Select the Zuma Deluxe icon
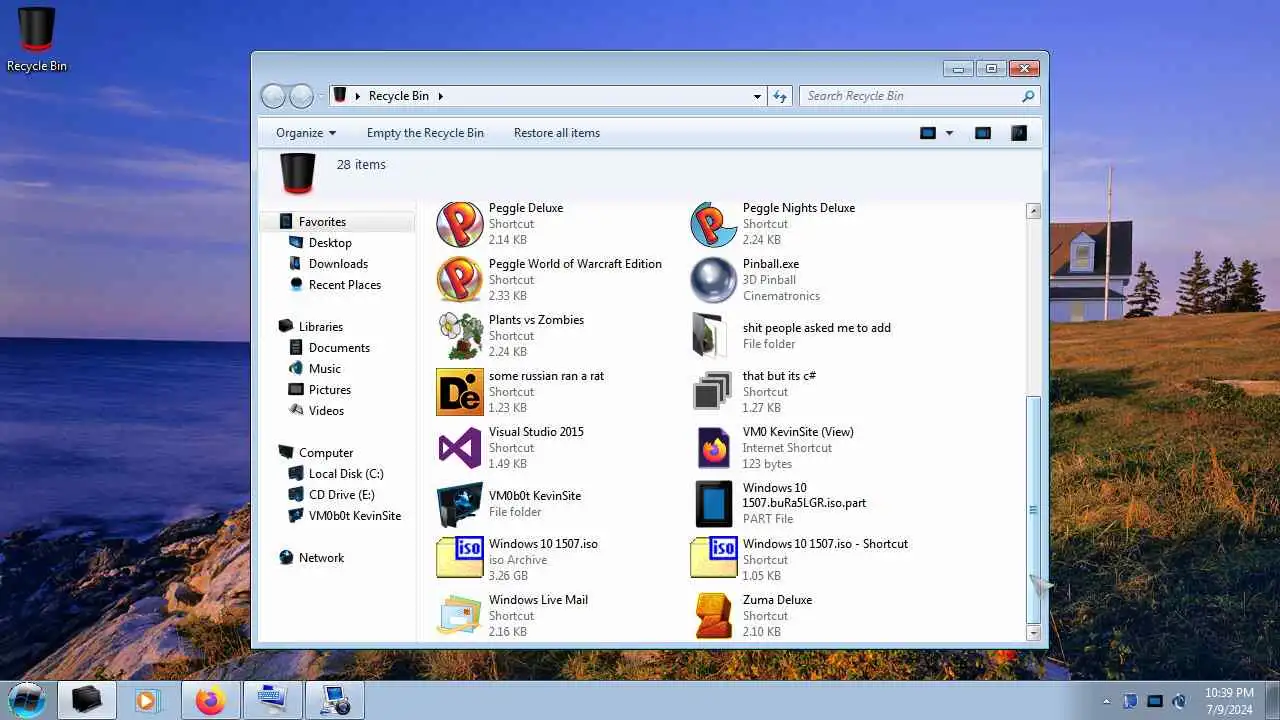The width and height of the screenshot is (1280, 720). pyautogui.click(x=714, y=616)
